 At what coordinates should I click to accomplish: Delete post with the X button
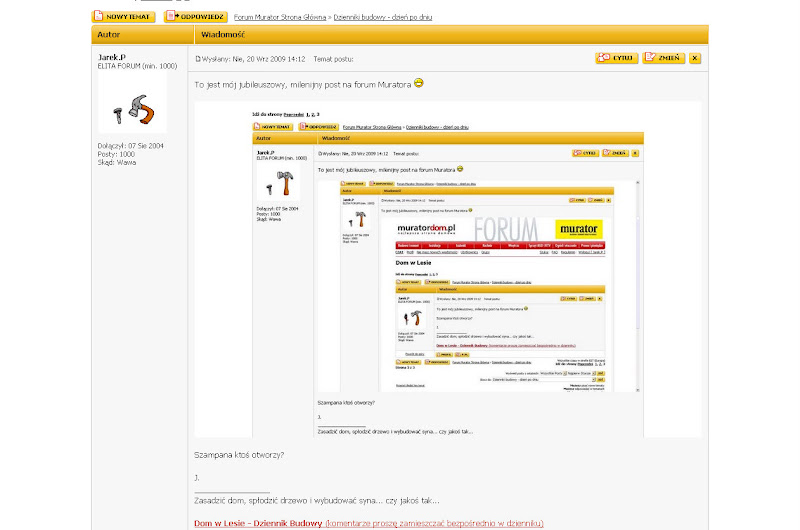(x=694, y=58)
